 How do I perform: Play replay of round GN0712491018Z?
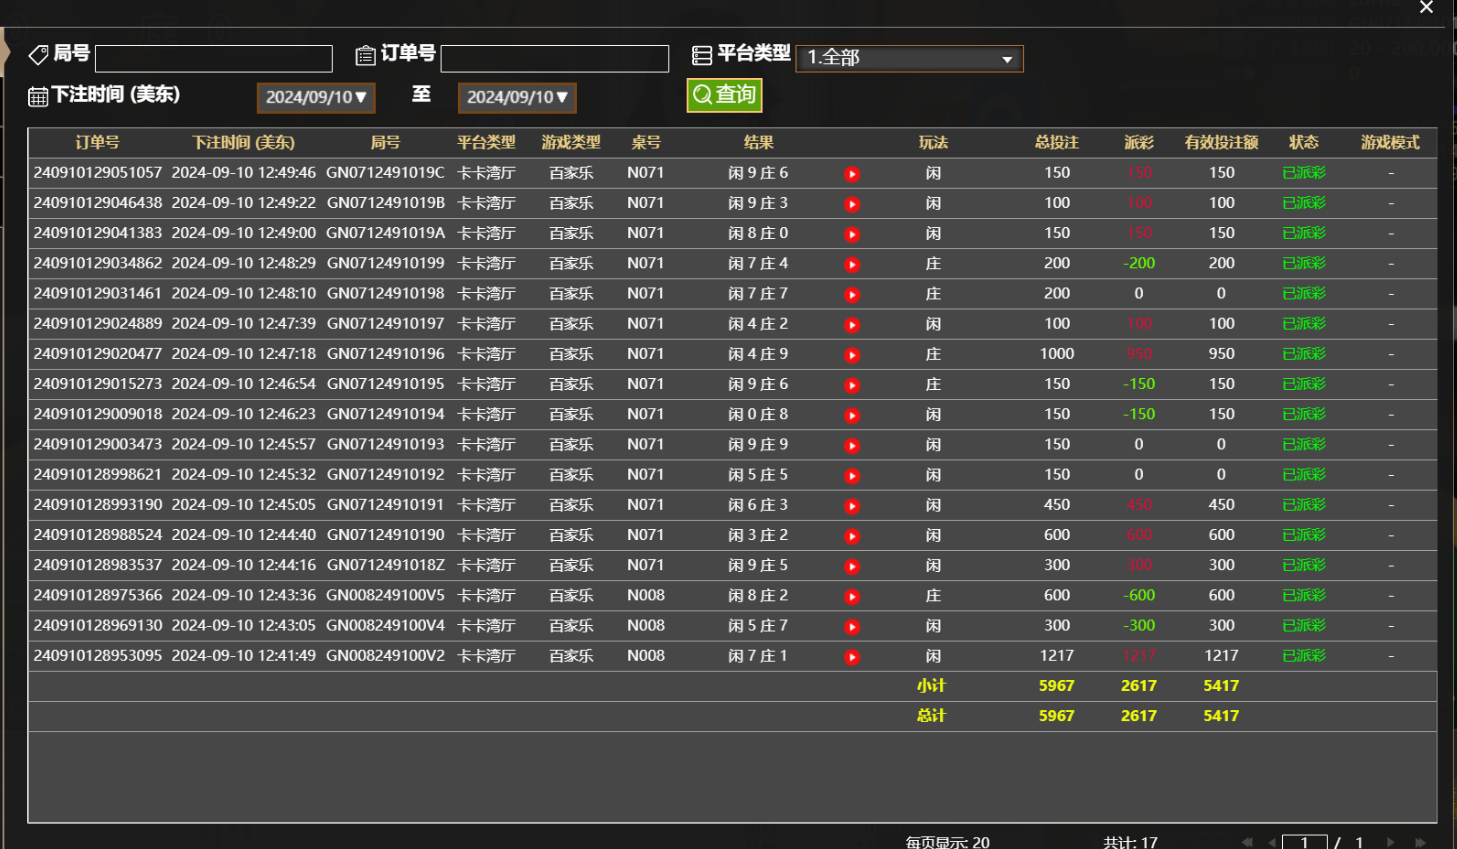852,566
